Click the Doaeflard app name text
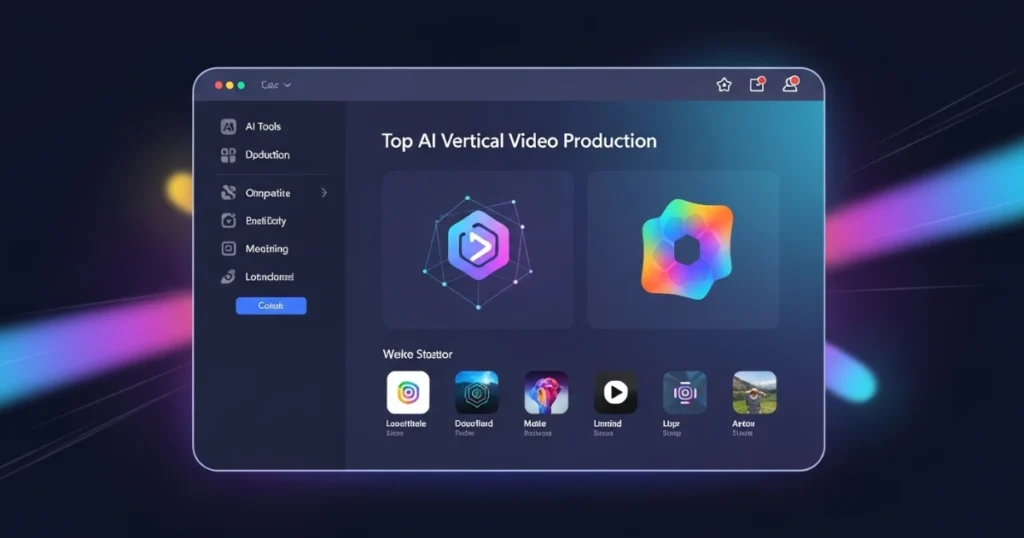This screenshot has width=1024, height=538. (x=473, y=424)
